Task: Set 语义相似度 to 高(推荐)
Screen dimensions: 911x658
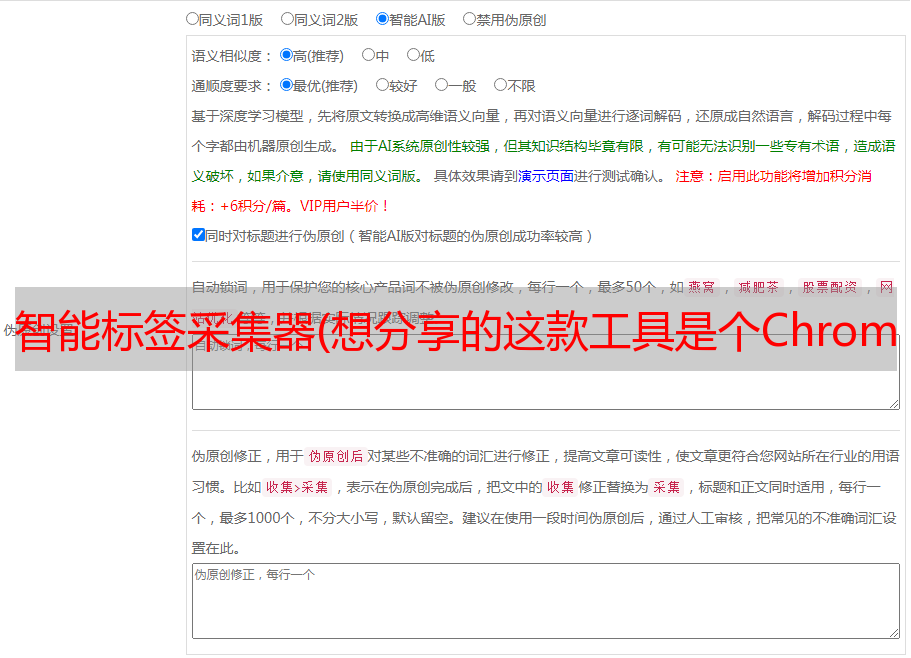Action: [286, 55]
